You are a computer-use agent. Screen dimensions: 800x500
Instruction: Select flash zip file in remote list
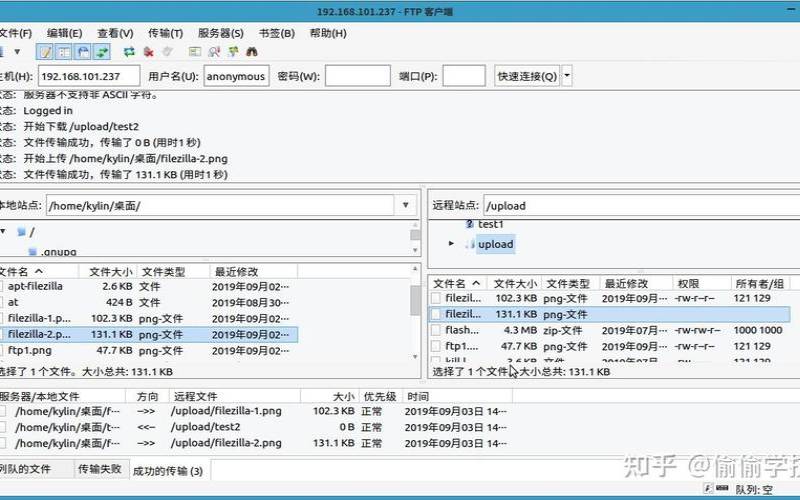(463, 330)
